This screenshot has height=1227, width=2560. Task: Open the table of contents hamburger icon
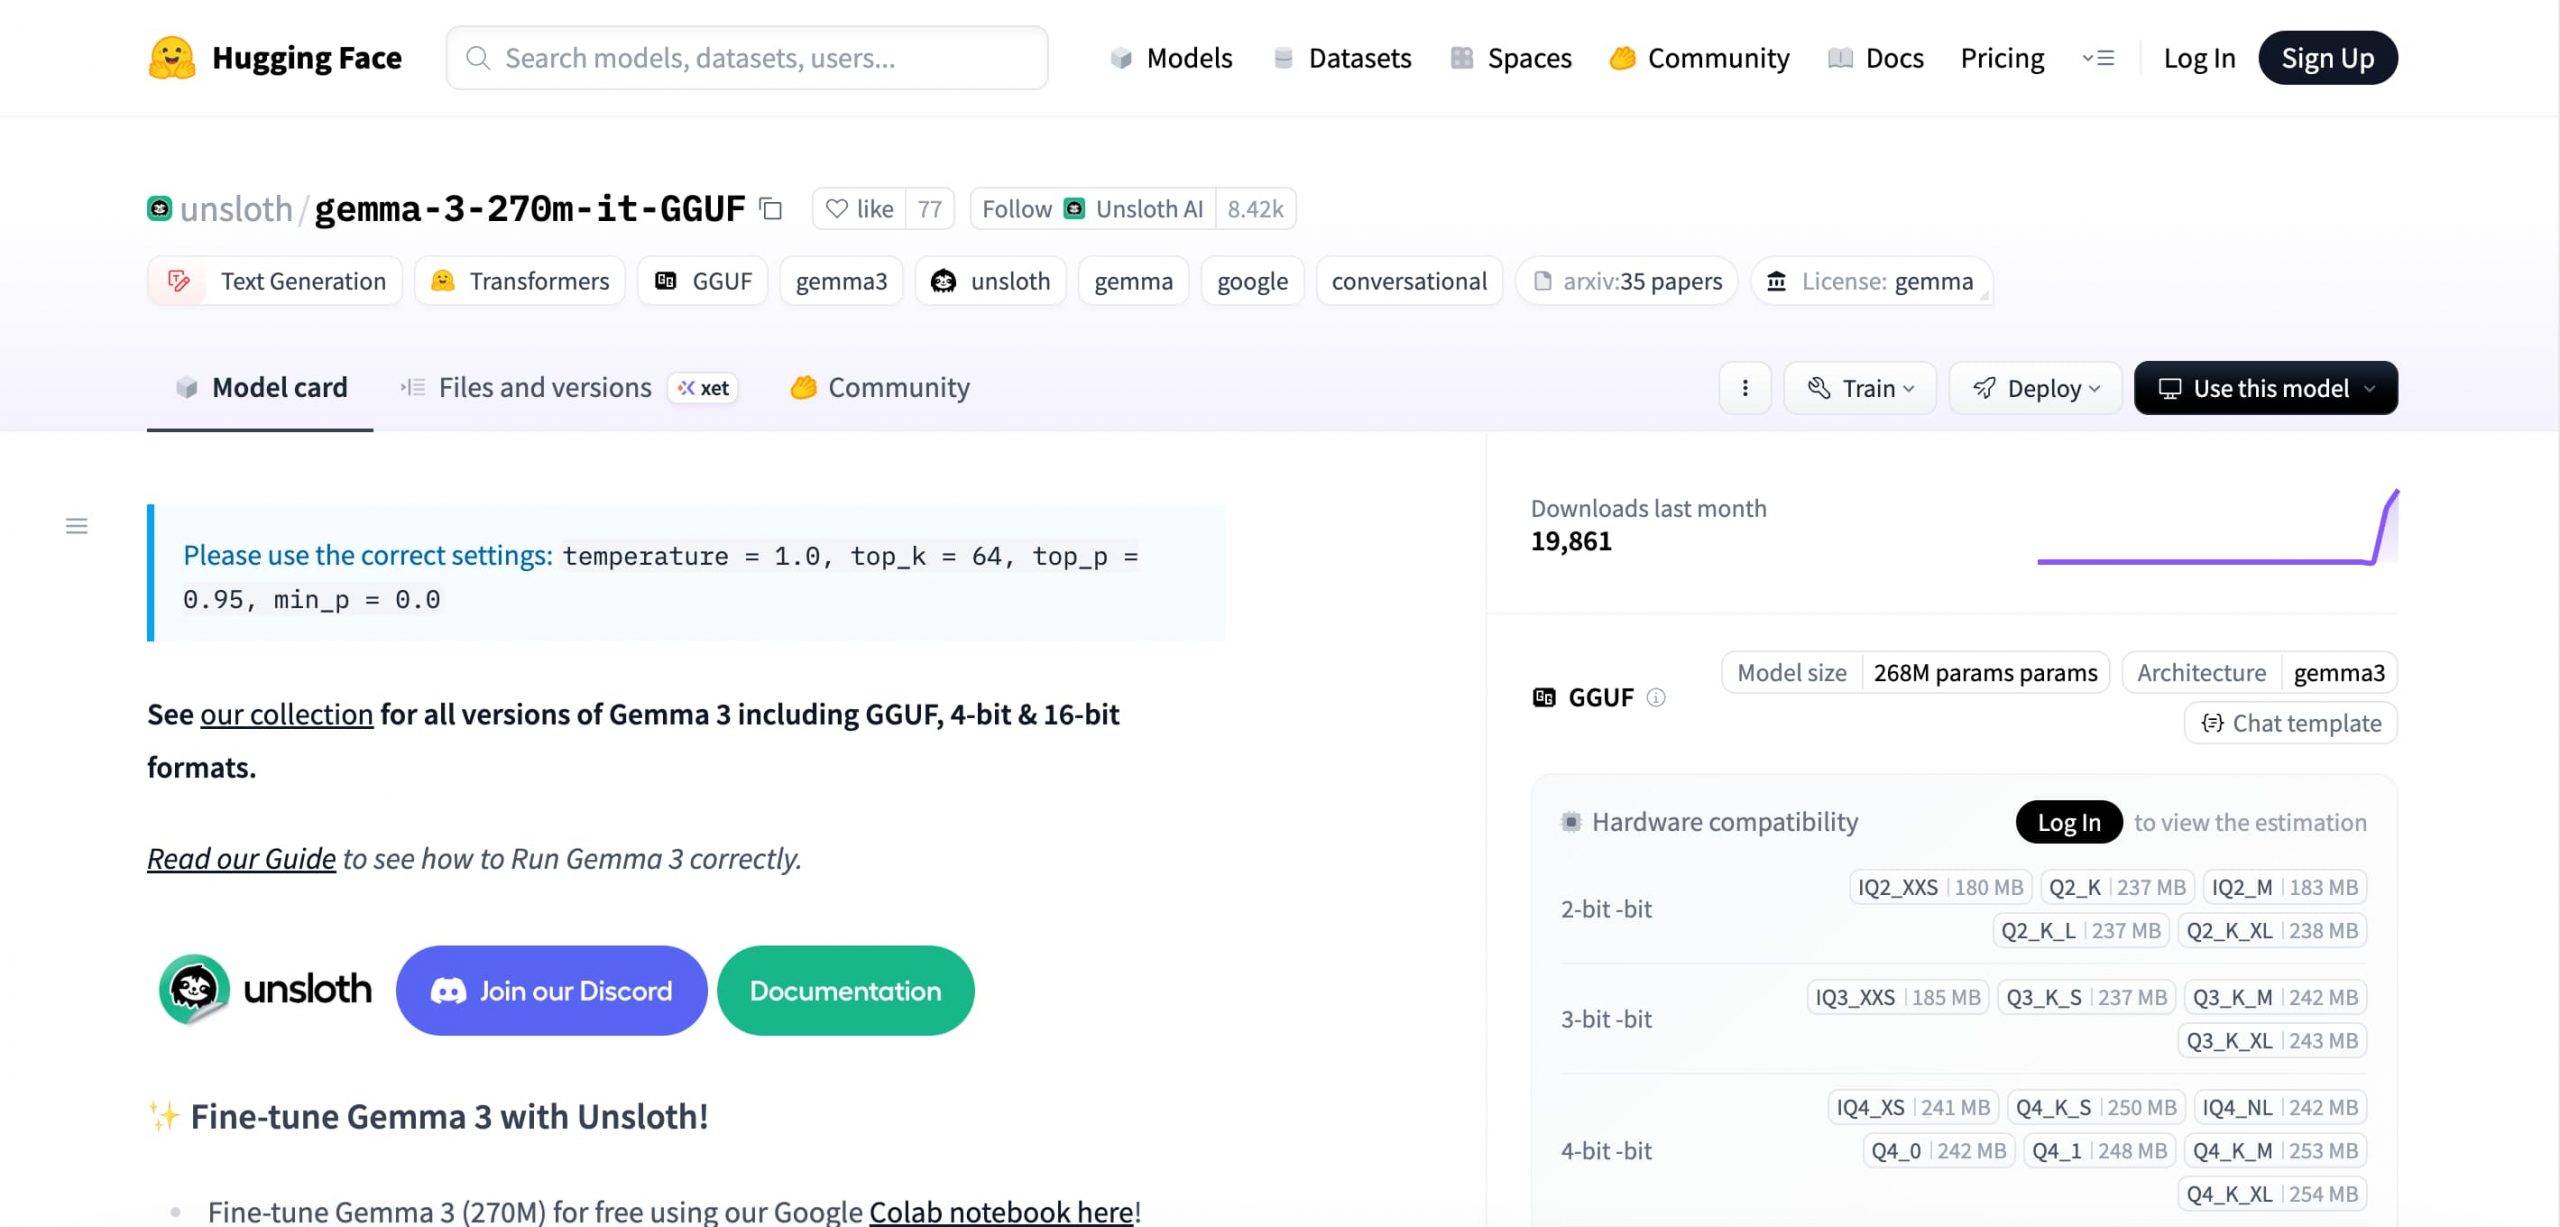[77, 526]
